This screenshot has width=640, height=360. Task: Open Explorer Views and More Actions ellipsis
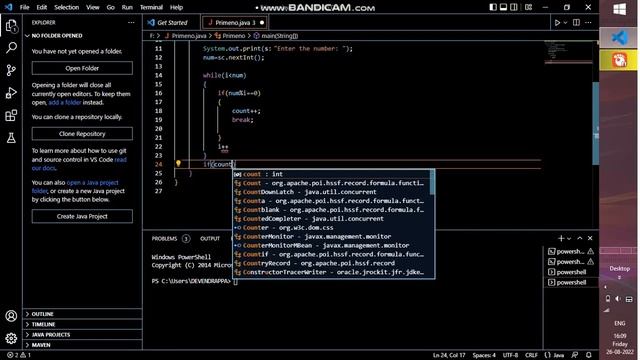131,22
